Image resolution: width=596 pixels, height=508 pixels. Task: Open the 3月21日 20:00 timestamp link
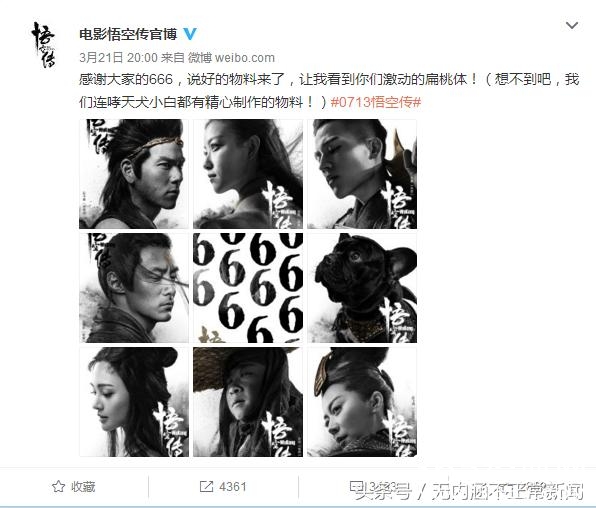click(118, 57)
